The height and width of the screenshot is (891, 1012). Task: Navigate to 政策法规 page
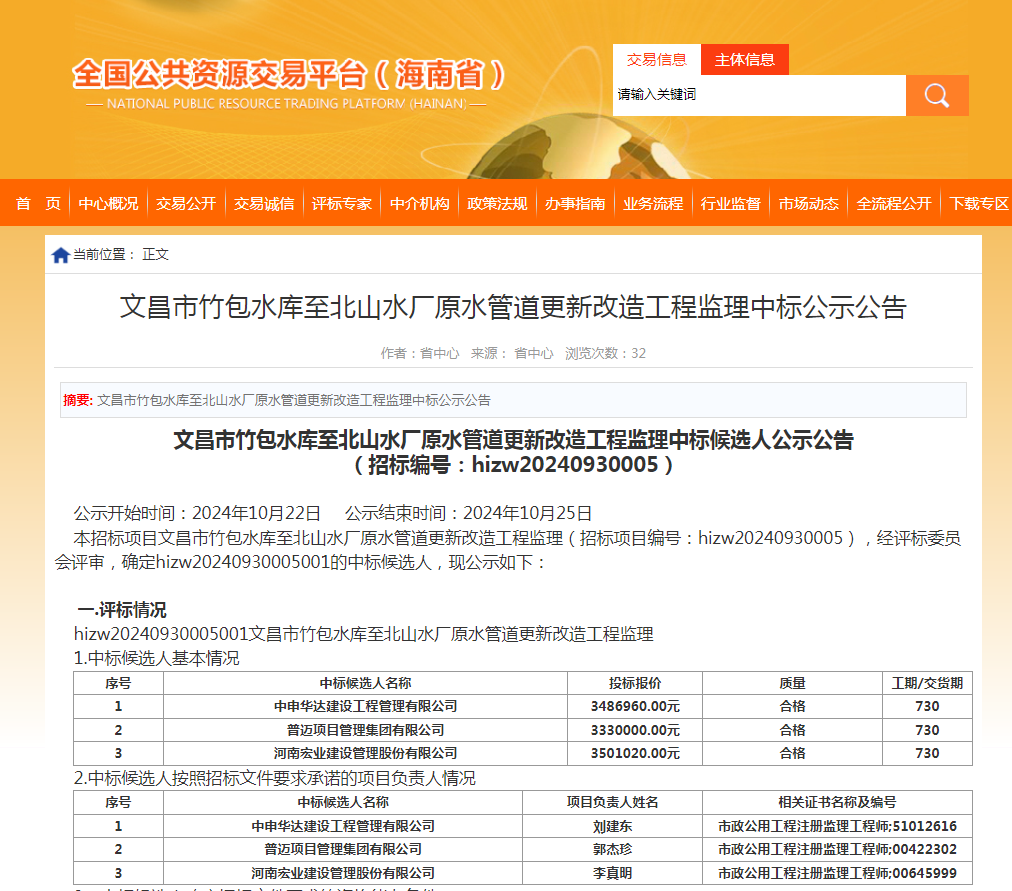point(497,203)
